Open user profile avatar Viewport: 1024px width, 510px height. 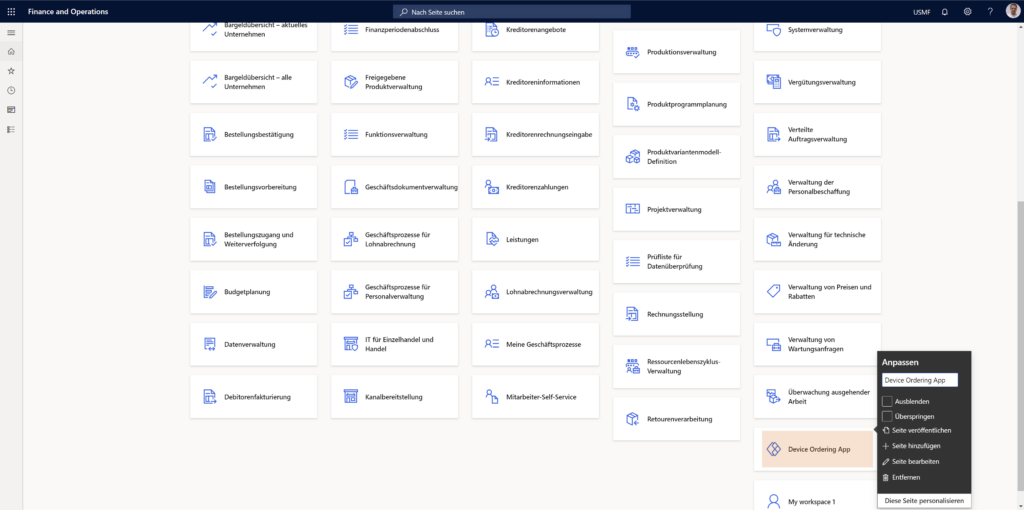(x=1012, y=11)
